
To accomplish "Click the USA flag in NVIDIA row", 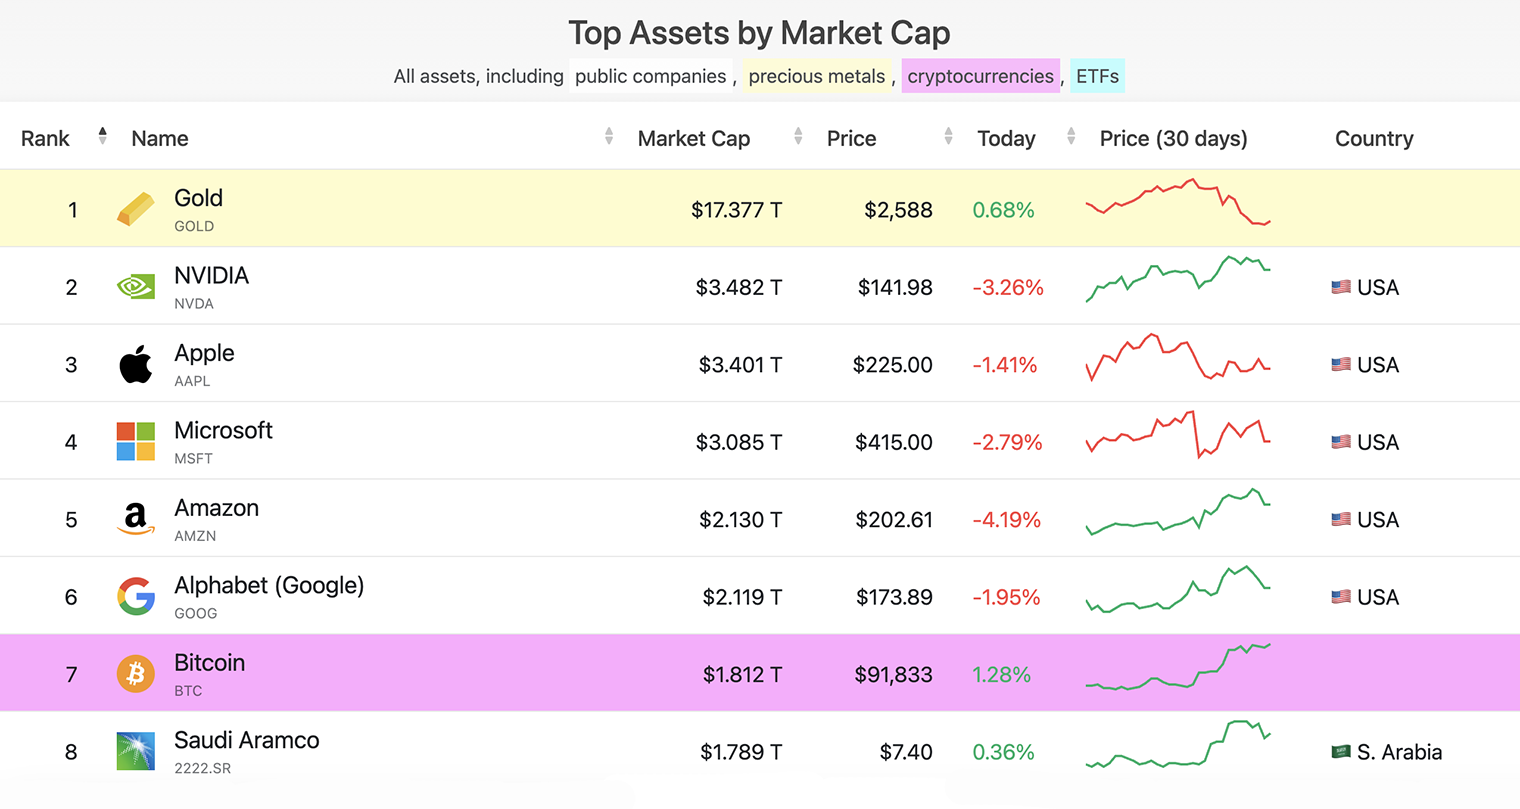I will tap(1341, 287).
